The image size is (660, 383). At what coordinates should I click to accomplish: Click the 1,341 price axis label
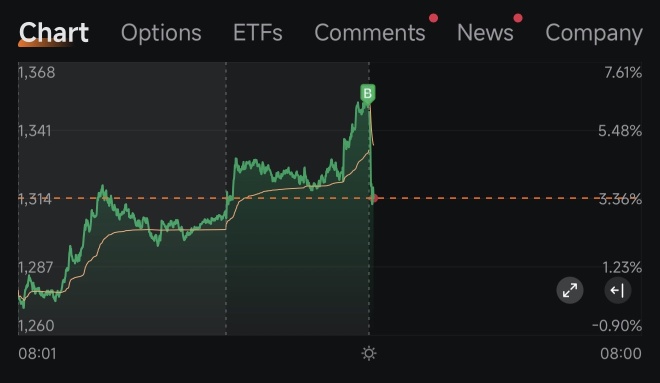pyautogui.click(x=35, y=131)
